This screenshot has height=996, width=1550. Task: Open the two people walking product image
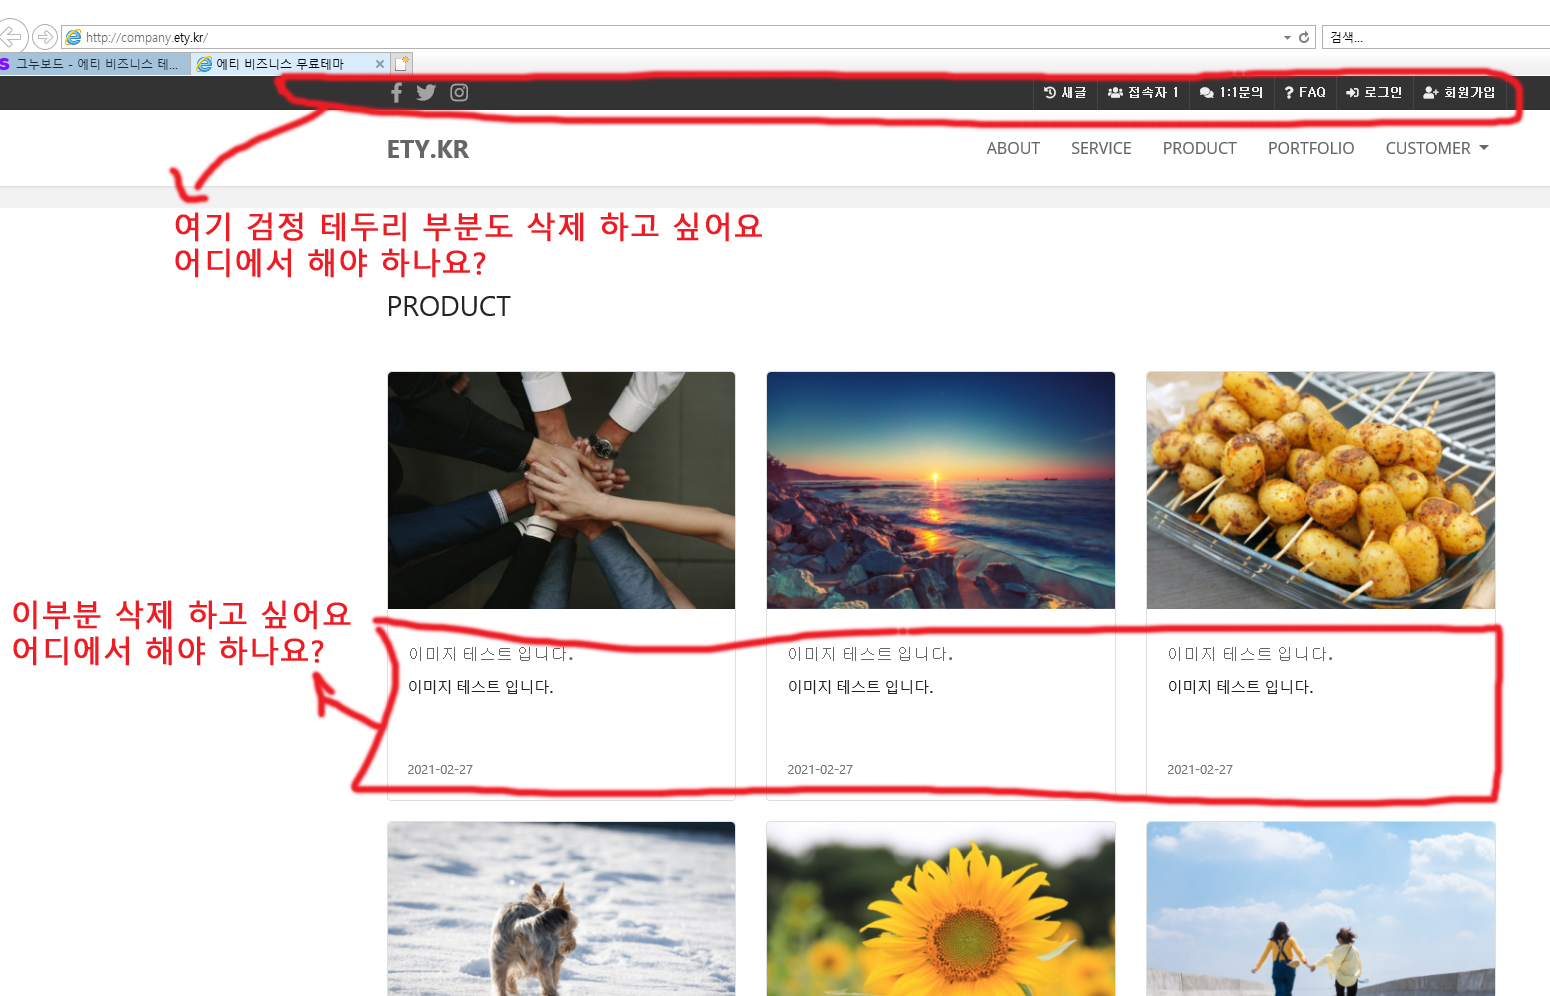coord(1321,908)
